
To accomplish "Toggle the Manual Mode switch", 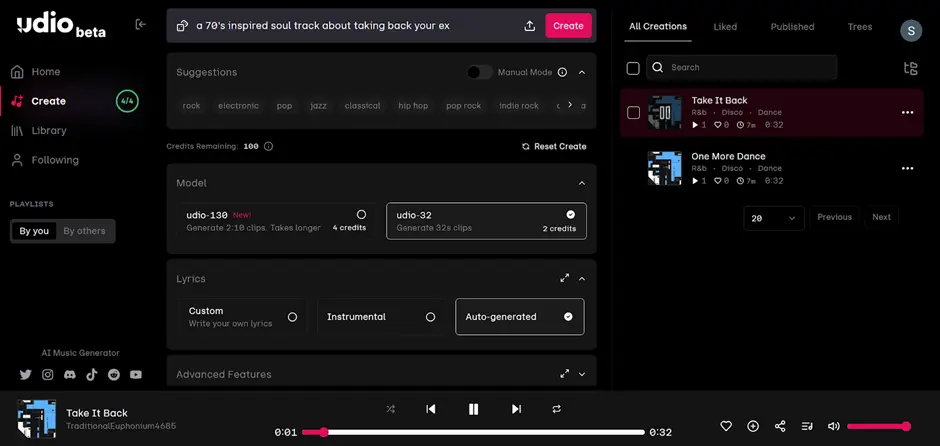I will (480, 72).
